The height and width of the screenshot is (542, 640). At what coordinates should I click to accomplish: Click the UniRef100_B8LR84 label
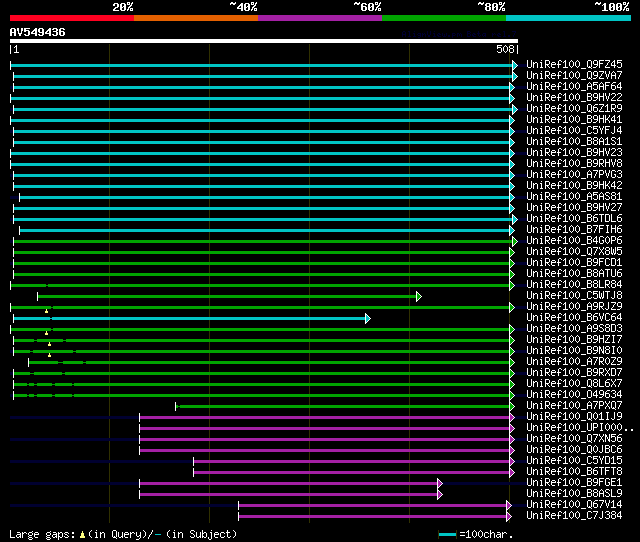point(574,285)
